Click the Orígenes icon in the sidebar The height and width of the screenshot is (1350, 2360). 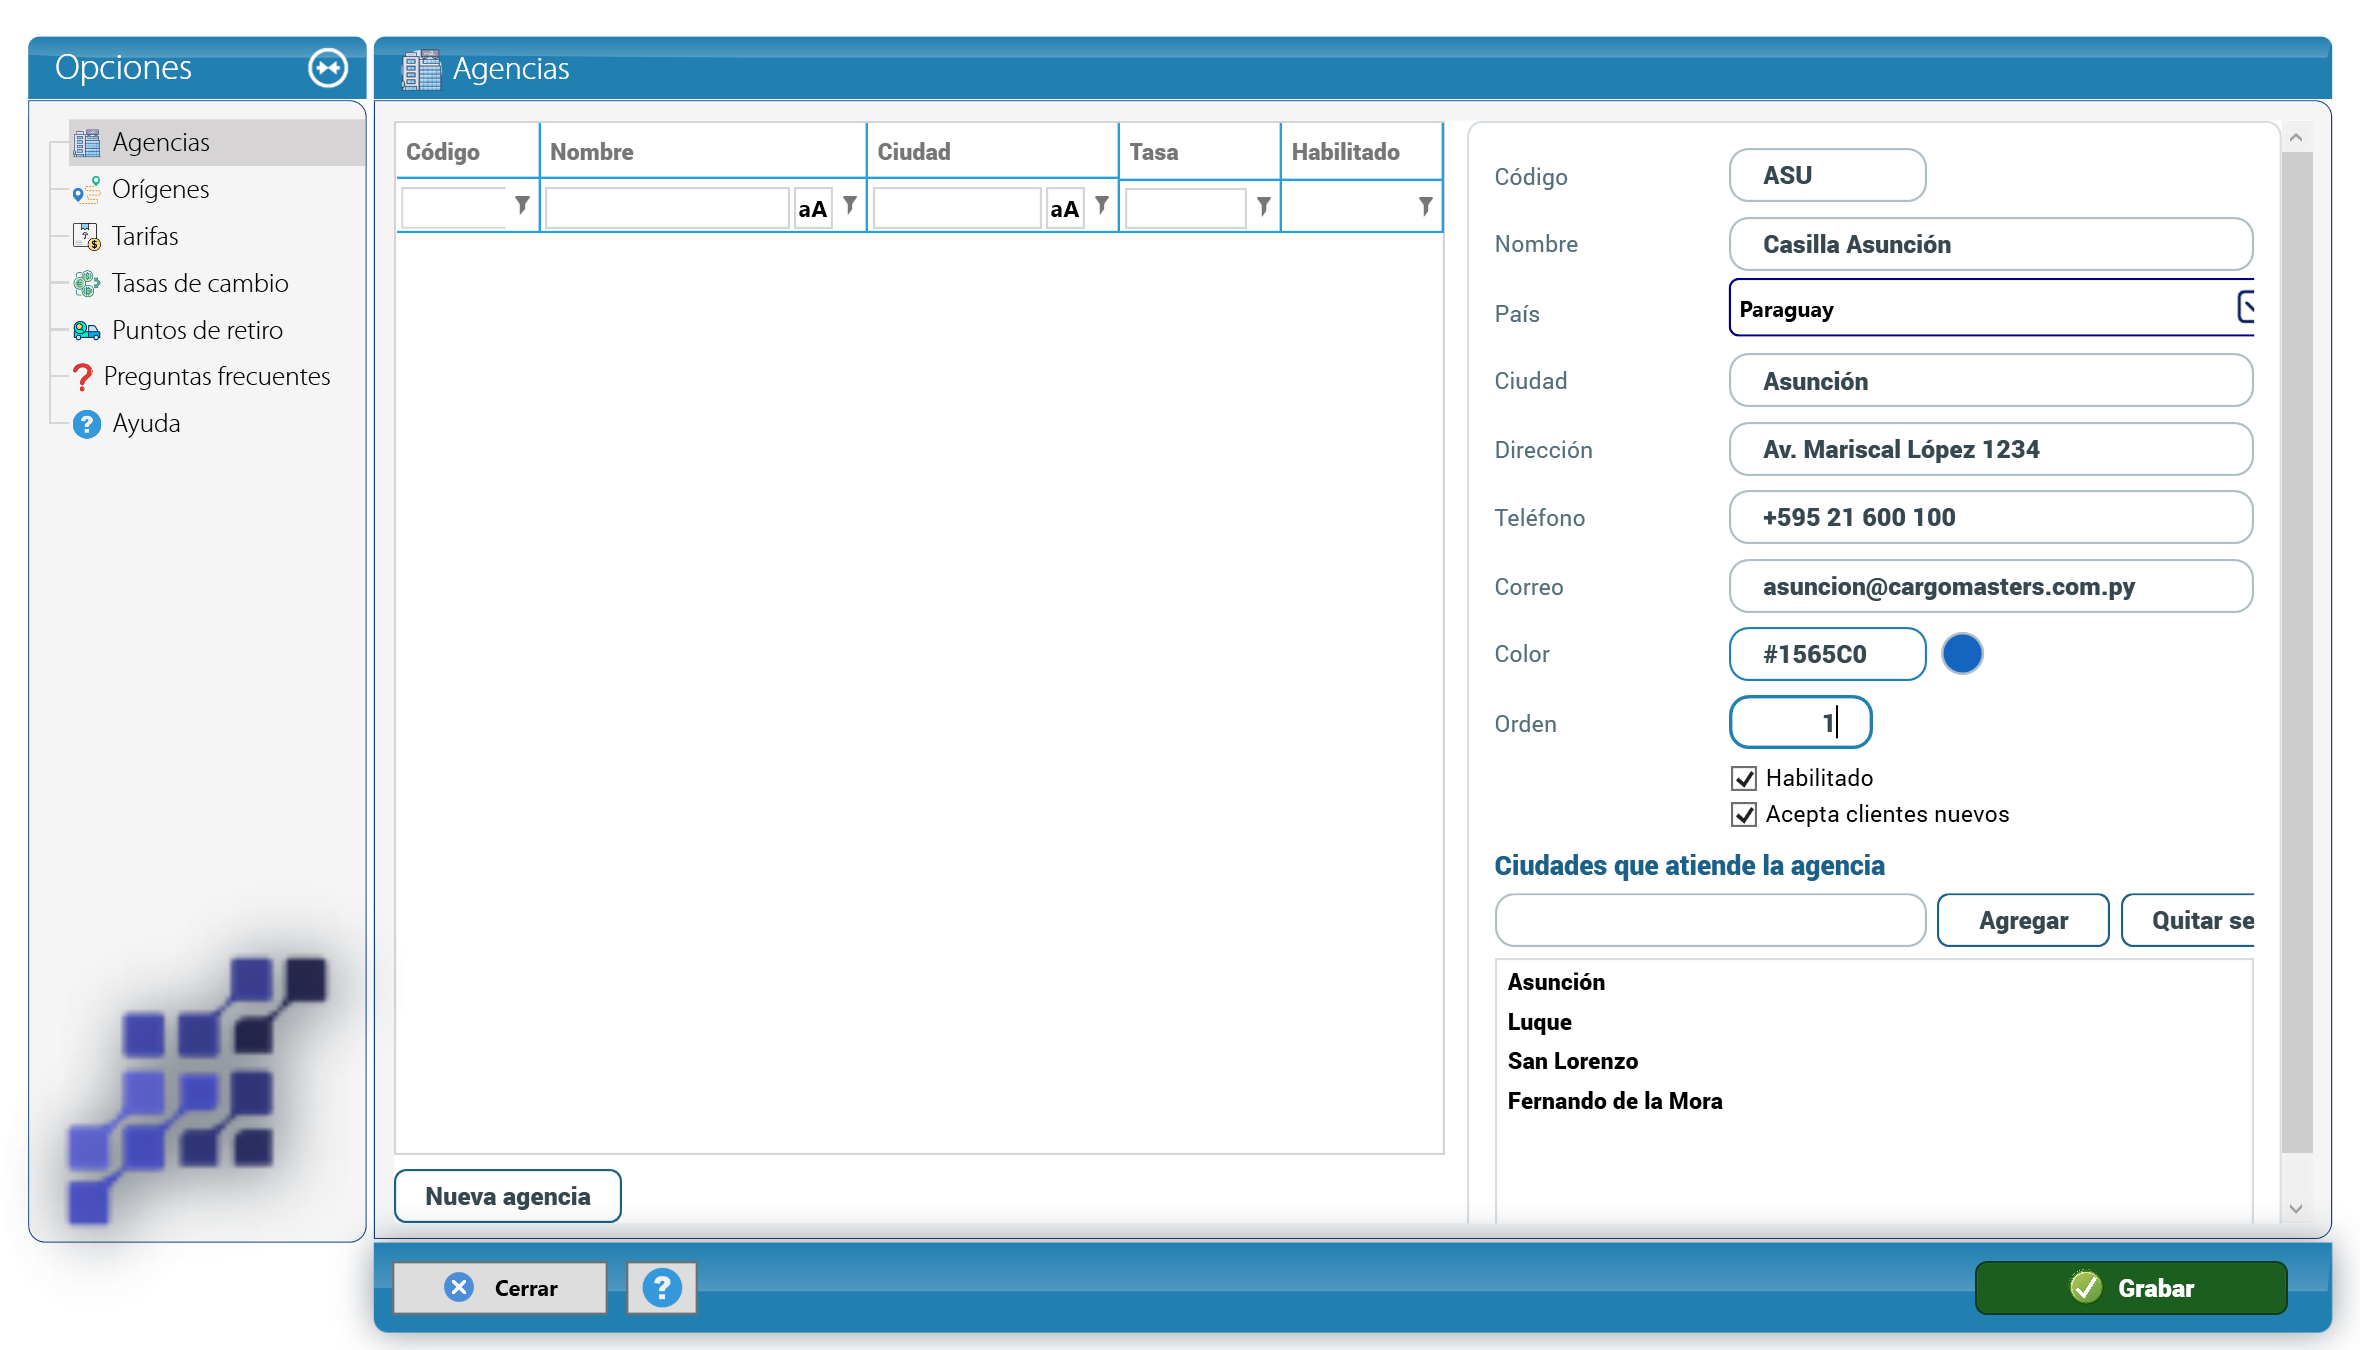[x=87, y=189]
